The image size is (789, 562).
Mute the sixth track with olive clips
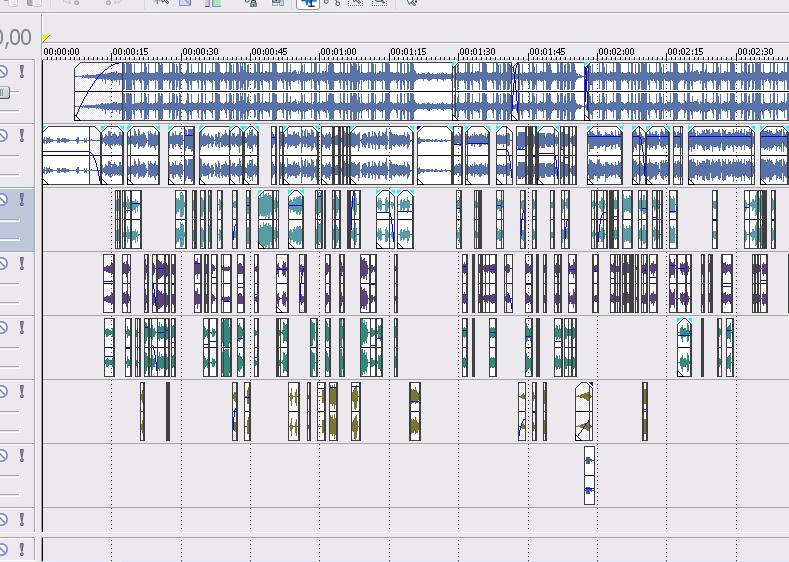tap(4, 391)
